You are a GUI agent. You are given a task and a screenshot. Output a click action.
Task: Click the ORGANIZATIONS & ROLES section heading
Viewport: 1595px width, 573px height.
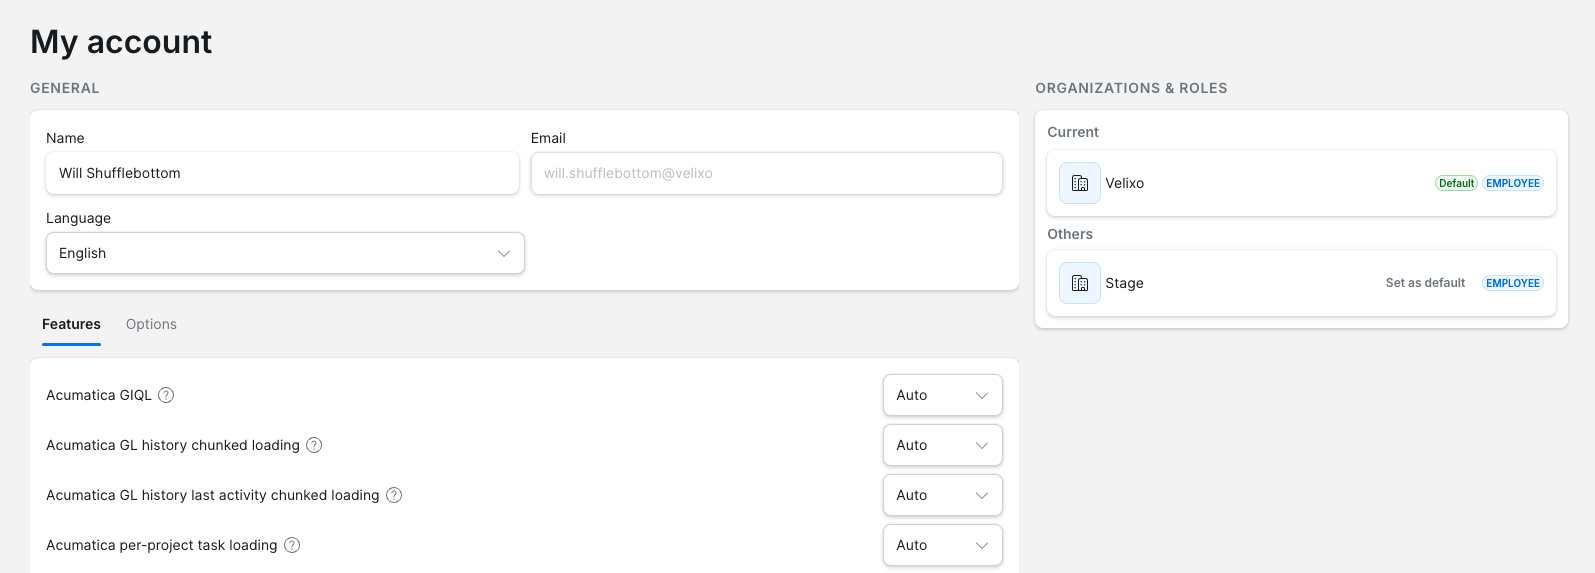(1131, 88)
